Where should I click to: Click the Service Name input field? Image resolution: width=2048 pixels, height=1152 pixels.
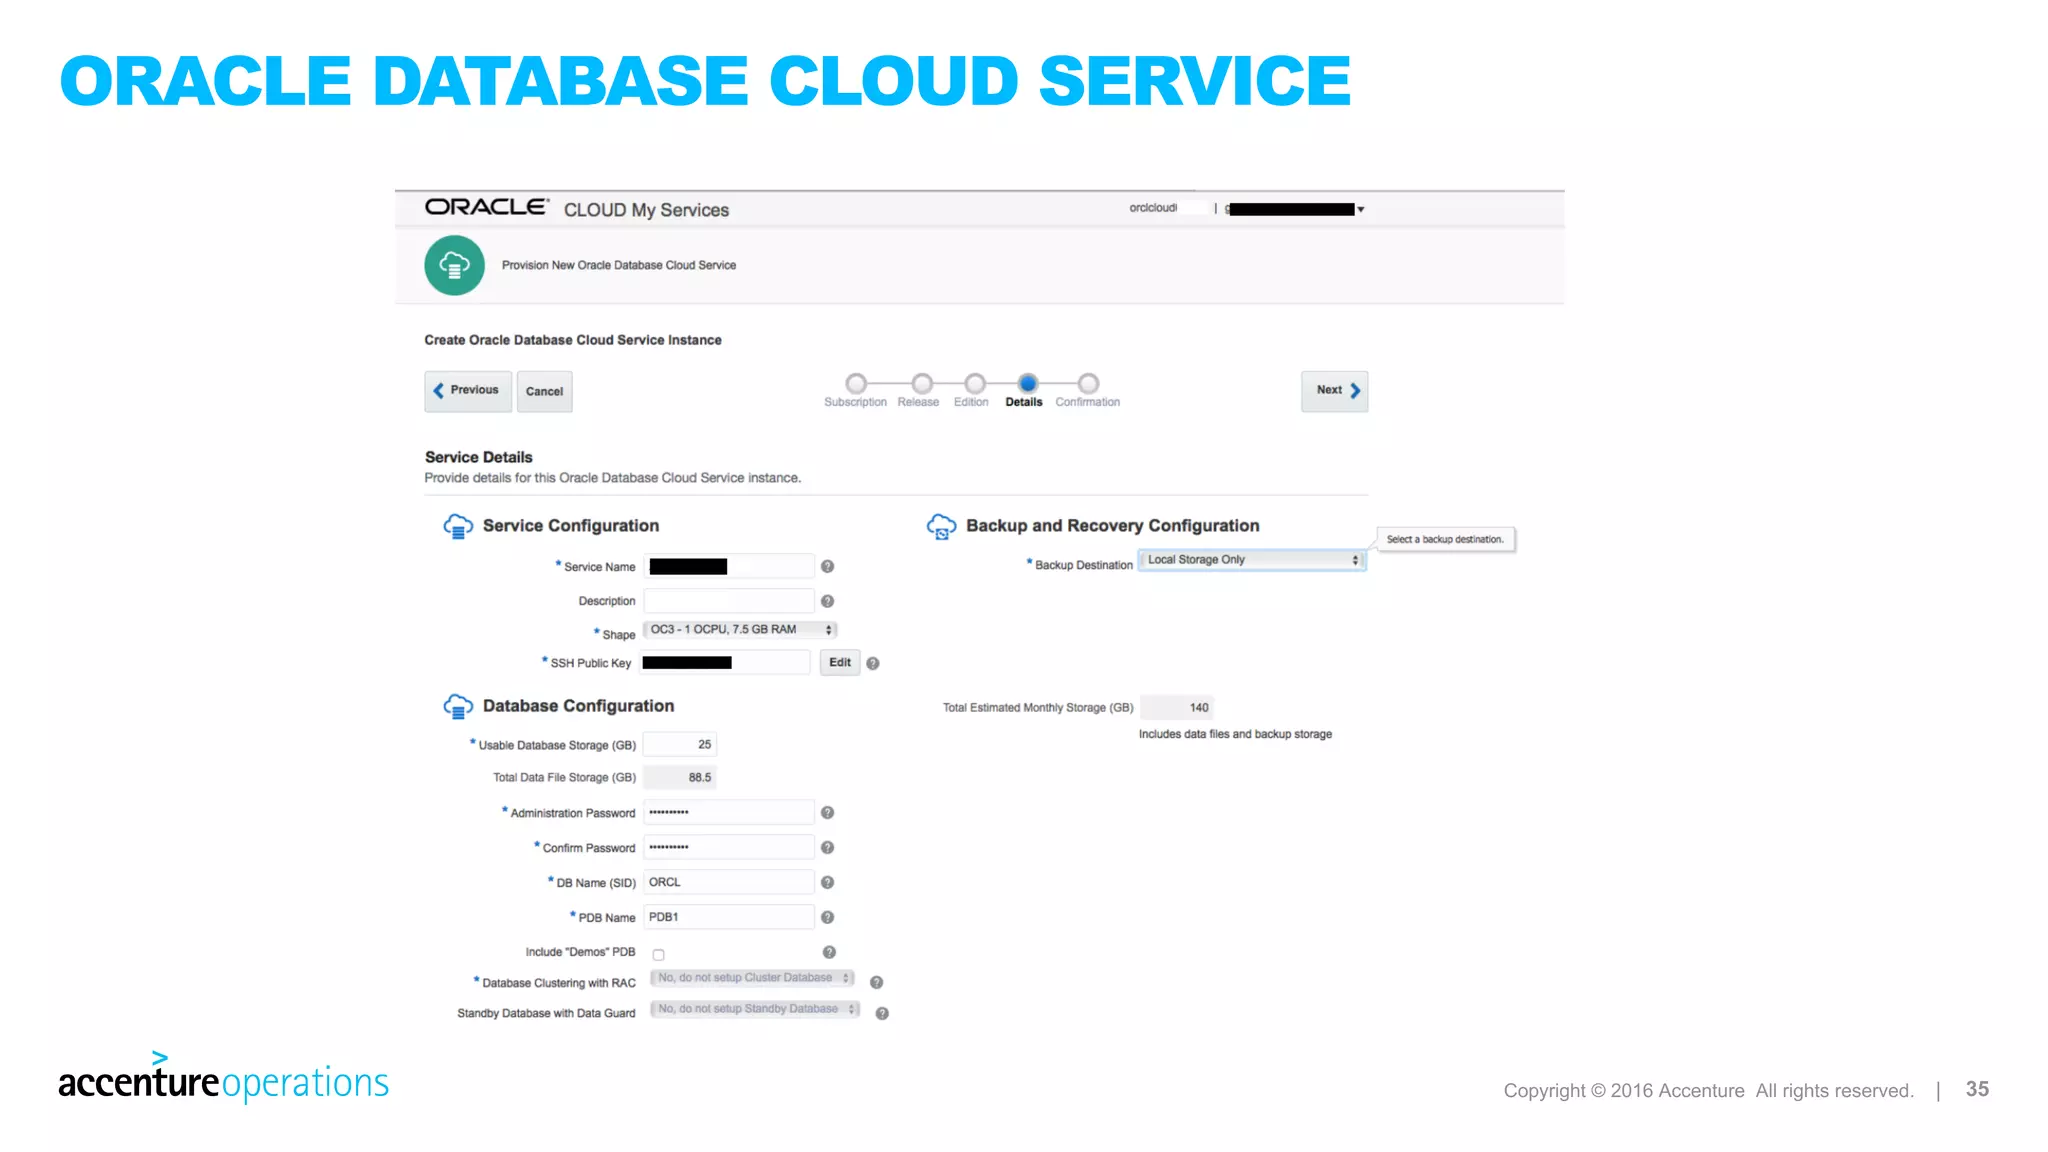(x=729, y=566)
